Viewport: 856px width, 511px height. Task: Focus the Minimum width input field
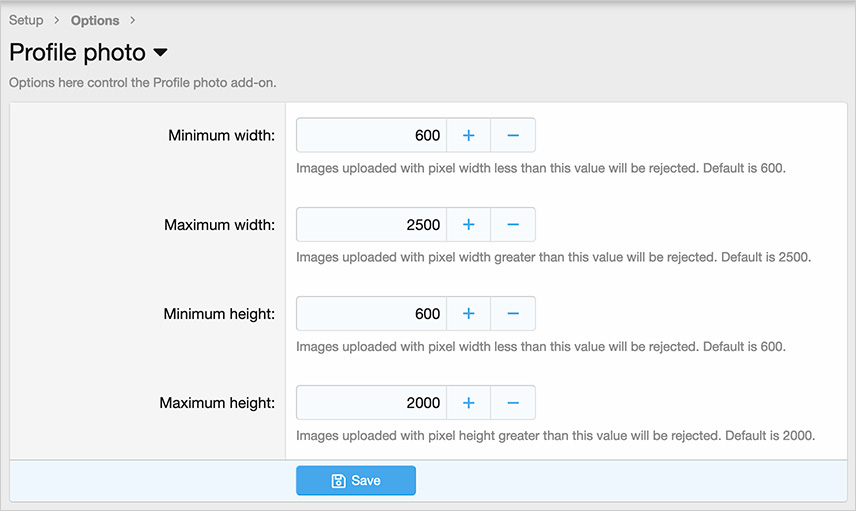pyautogui.click(x=371, y=135)
